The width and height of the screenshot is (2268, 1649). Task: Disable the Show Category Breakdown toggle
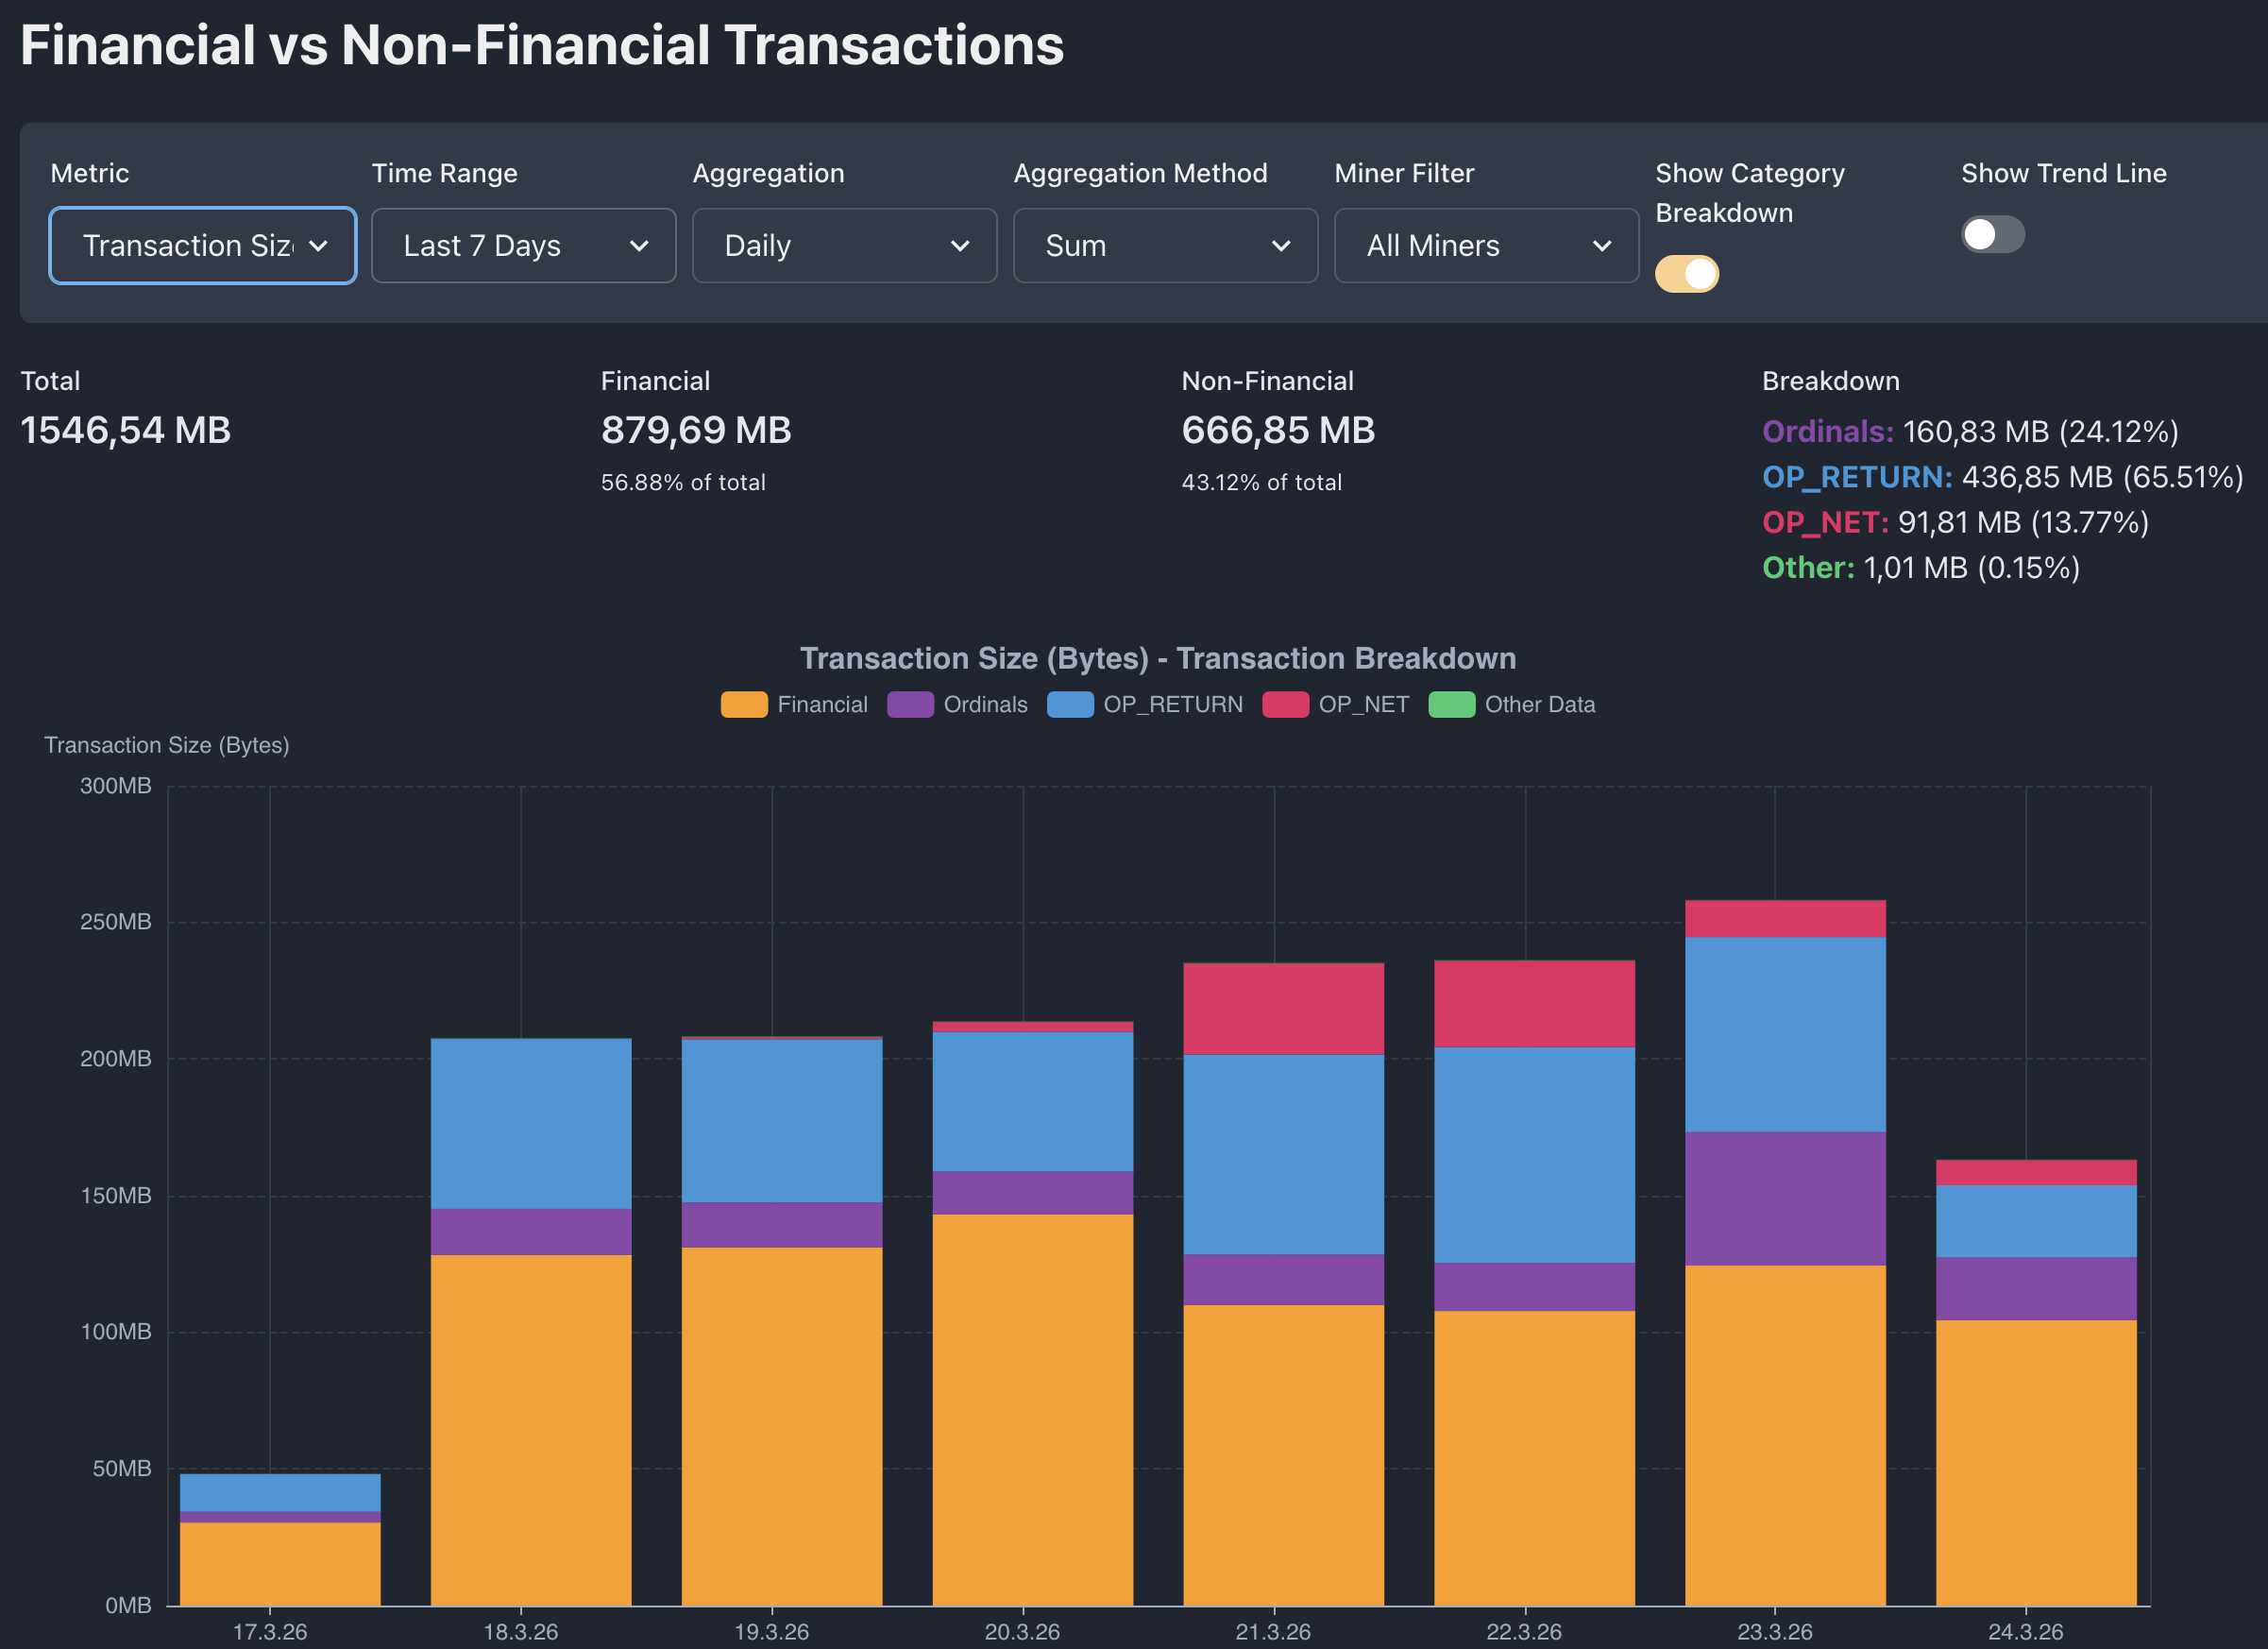pyautogui.click(x=1687, y=273)
